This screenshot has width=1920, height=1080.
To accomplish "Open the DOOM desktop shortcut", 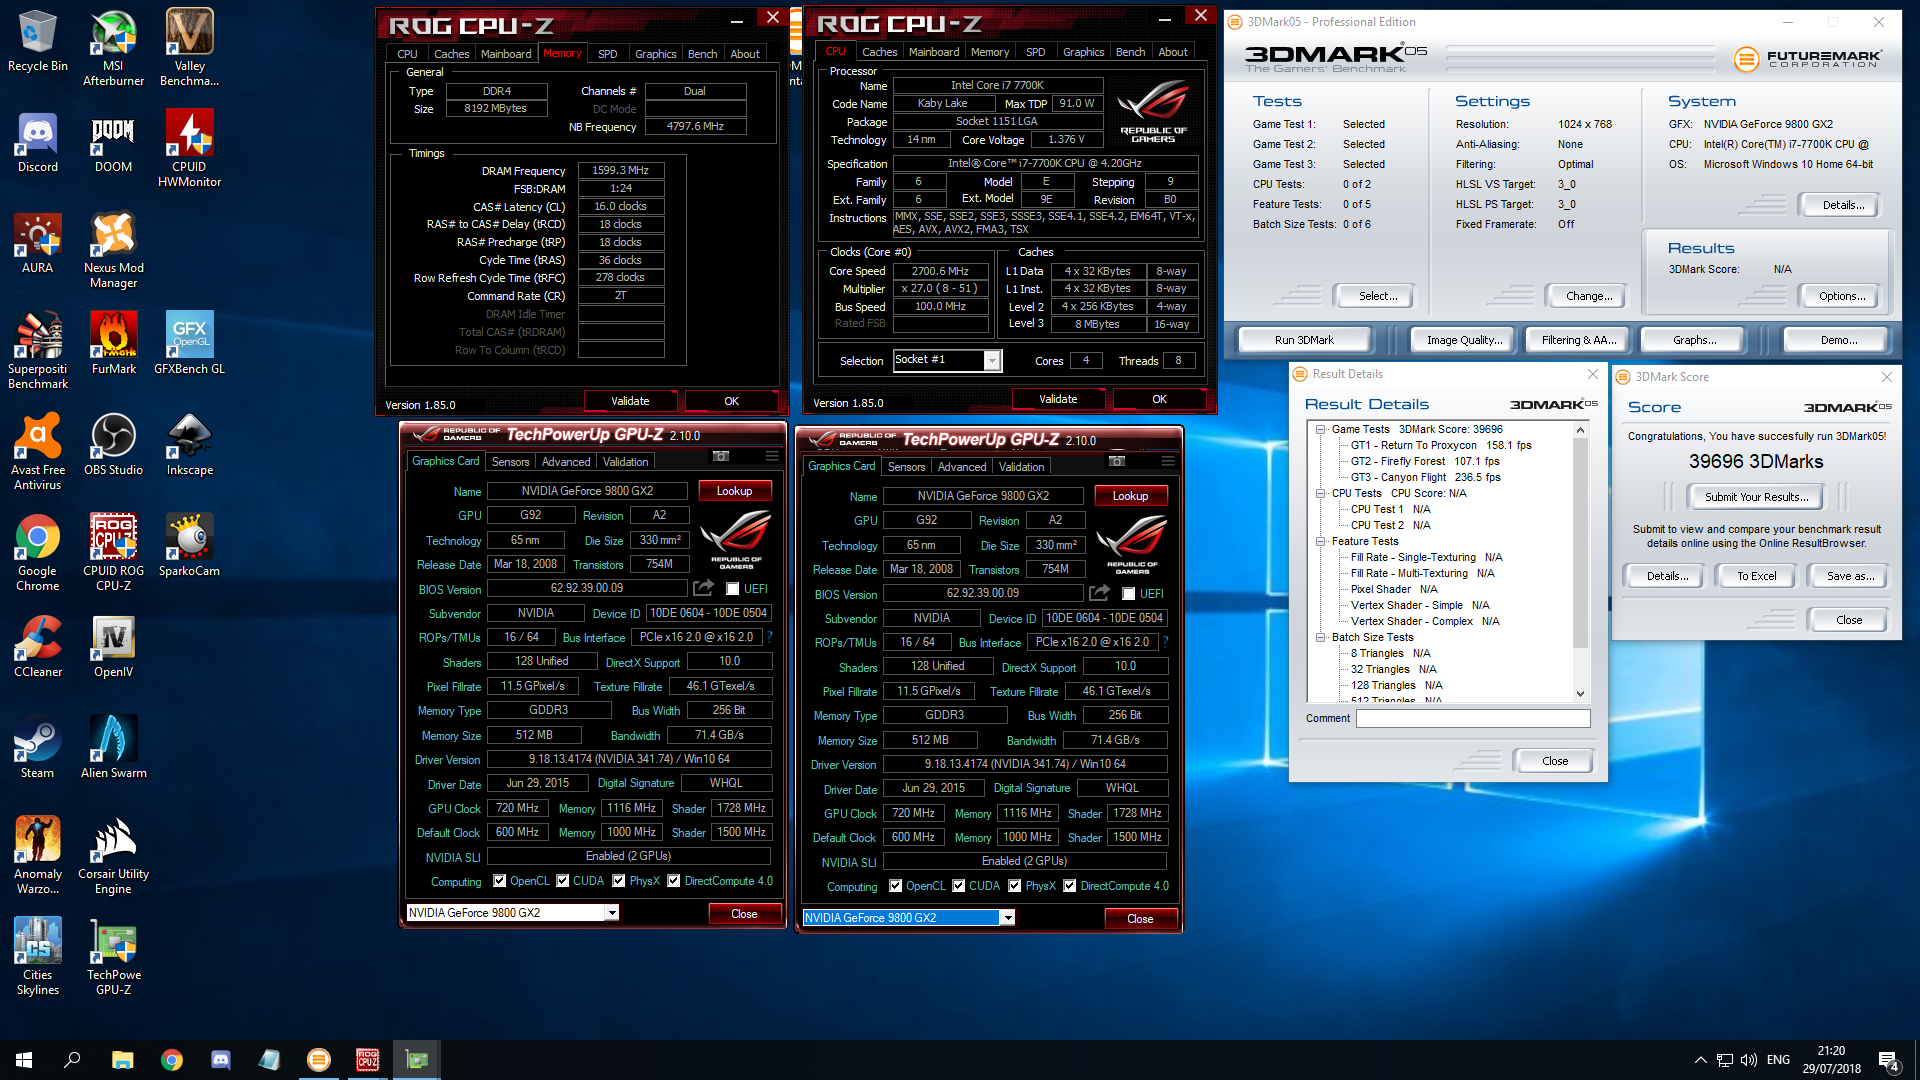I will pyautogui.click(x=113, y=143).
